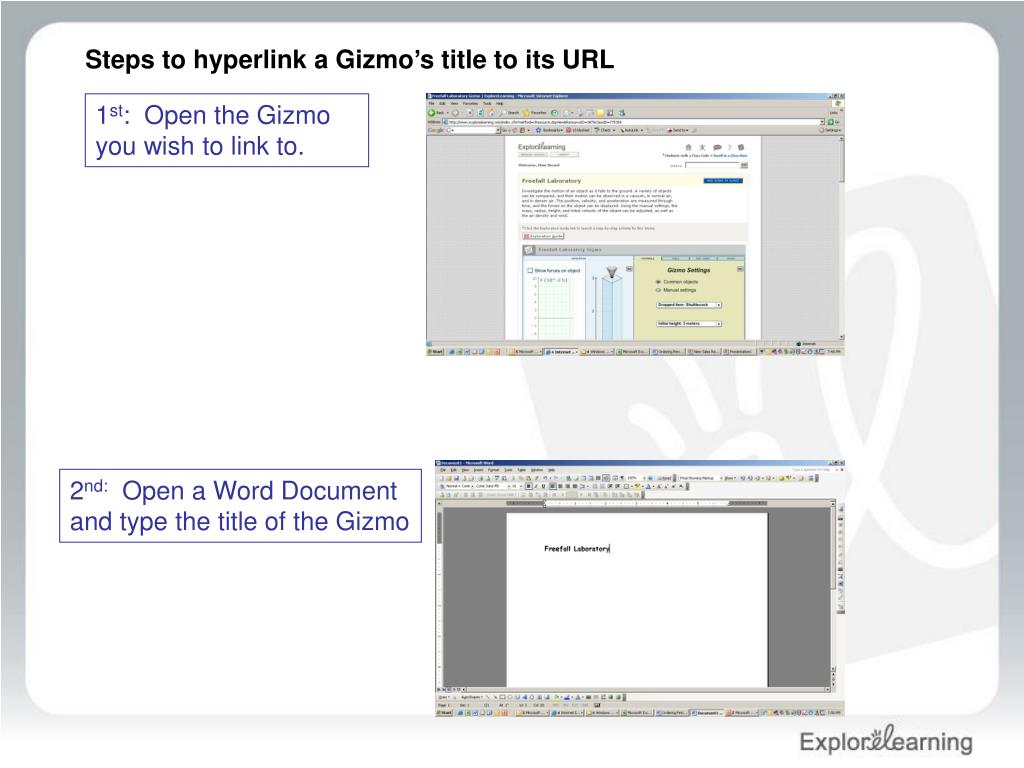Viewport: 1024px width, 768px height.
Task: Click the highlight color button in Word's toolbar
Action: coord(637,486)
